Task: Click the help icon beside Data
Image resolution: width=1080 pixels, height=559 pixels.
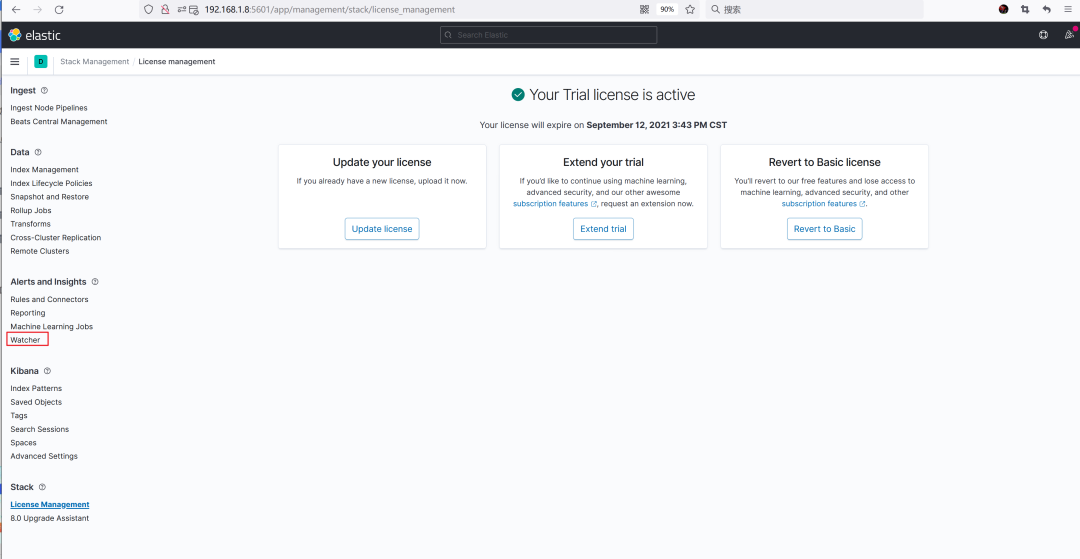Action: pos(38,152)
